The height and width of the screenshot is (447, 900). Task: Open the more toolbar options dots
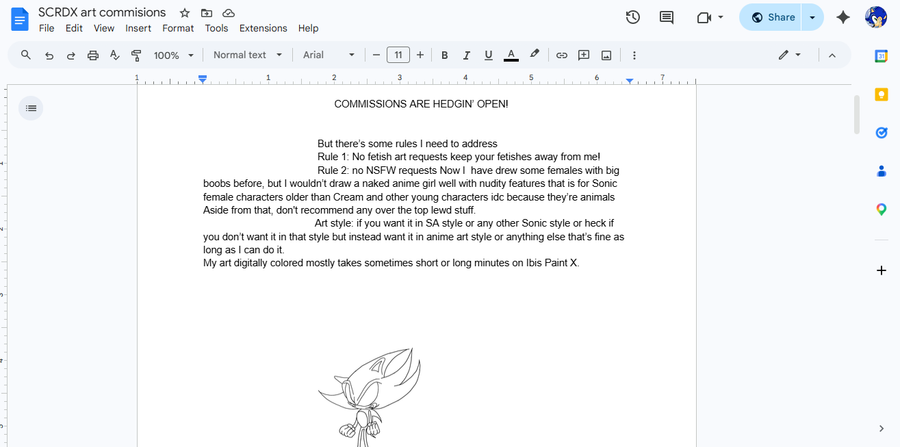634,55
